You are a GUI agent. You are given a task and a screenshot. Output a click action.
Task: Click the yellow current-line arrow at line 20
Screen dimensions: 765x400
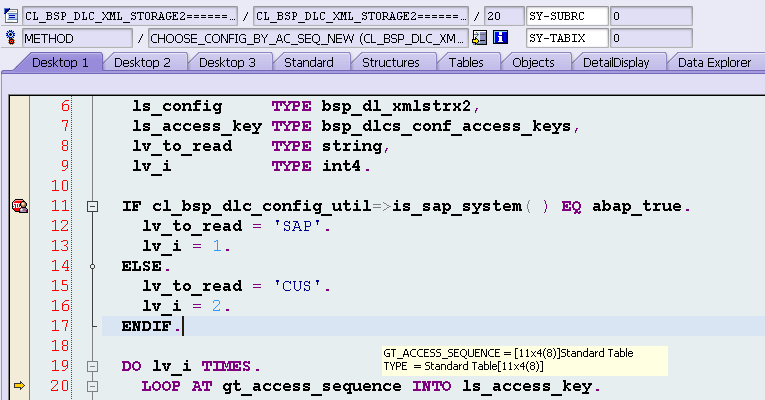tap(19, 385)
